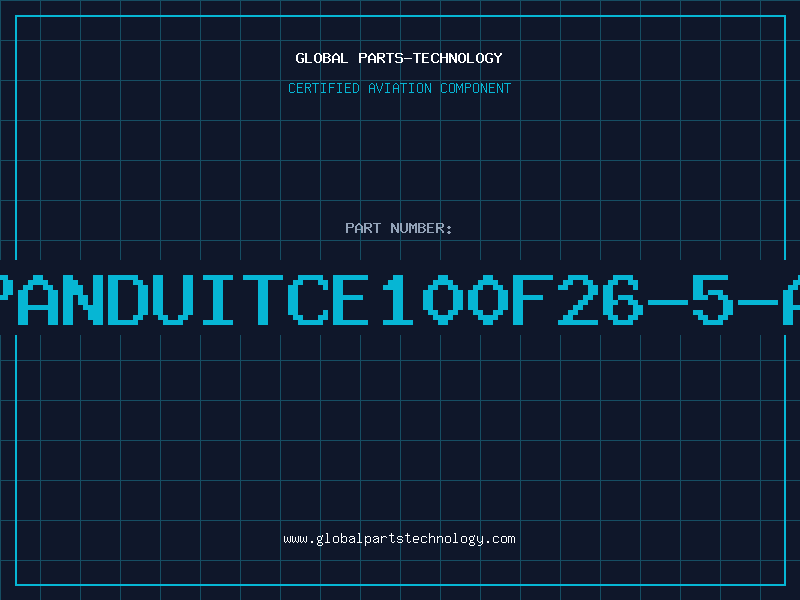Image resolution: width=800 pixels, height=600 pixels.
Task: Click the word GLOBAL in the heading
Action: coord(322,58)
